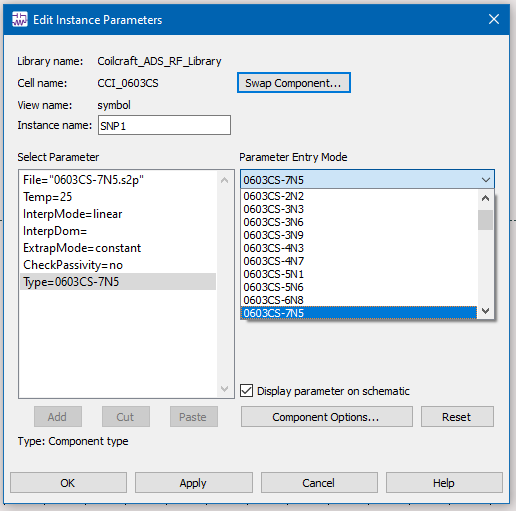
Task: Choose 0603CS-3N6 from the dropdown list
Action: click(359, 222)
